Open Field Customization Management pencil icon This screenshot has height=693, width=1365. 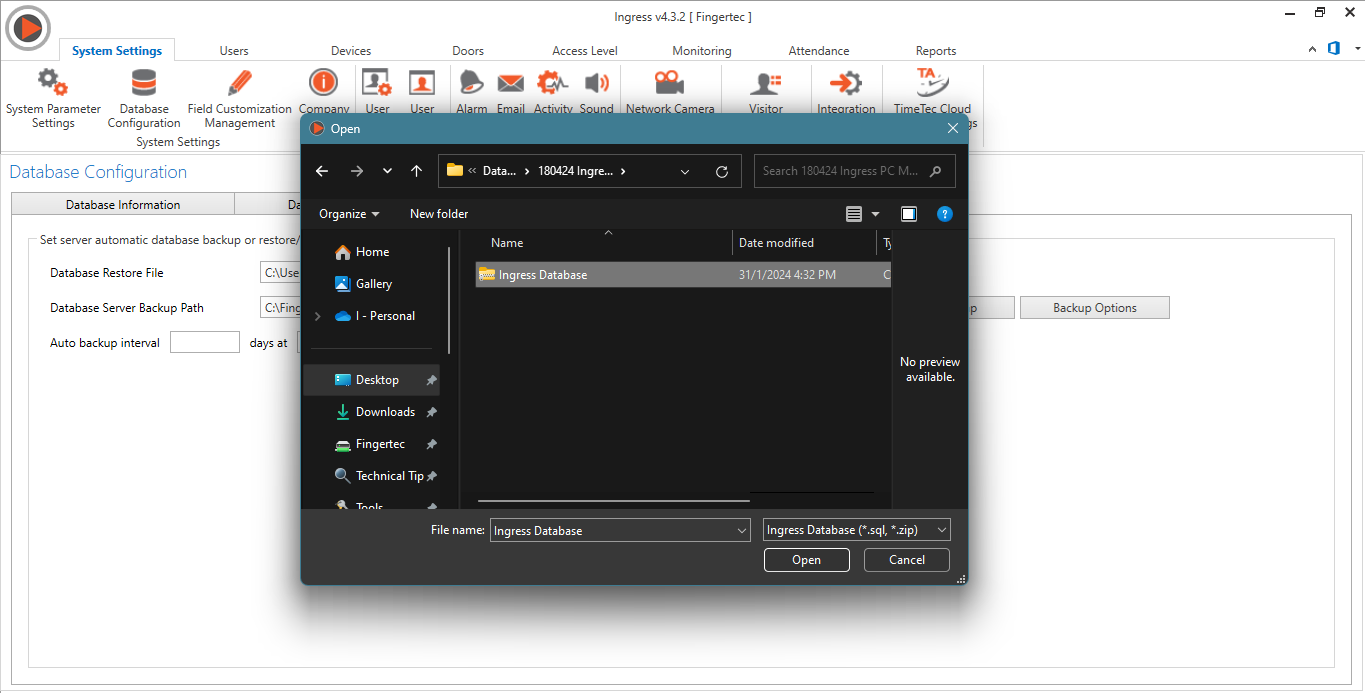click(240, 82)
